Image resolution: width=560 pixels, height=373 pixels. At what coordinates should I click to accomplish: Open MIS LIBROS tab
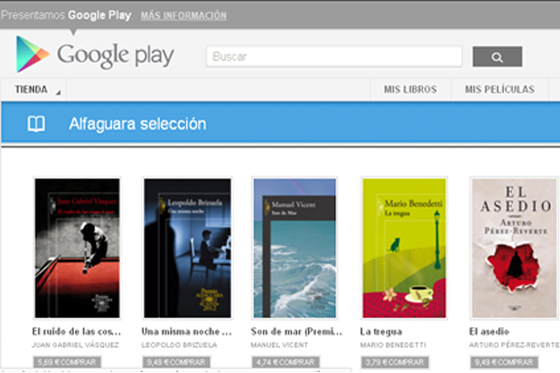410,89
